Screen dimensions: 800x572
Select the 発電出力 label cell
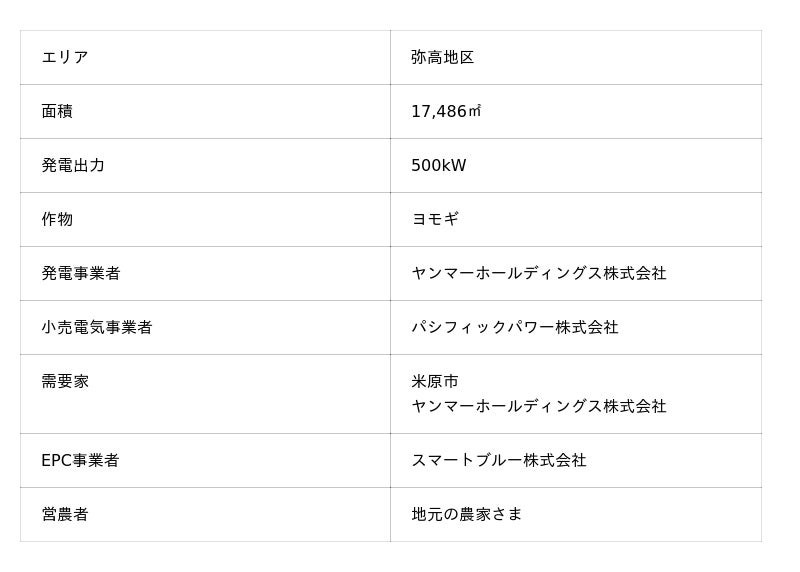73,166
